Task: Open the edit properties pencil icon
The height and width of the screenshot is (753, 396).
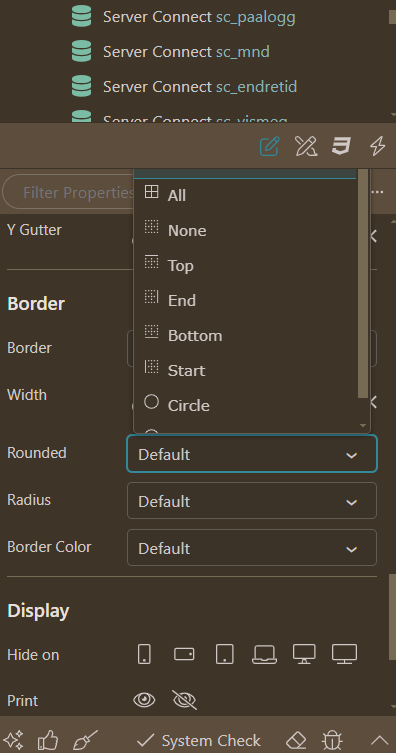Action: 269,146
